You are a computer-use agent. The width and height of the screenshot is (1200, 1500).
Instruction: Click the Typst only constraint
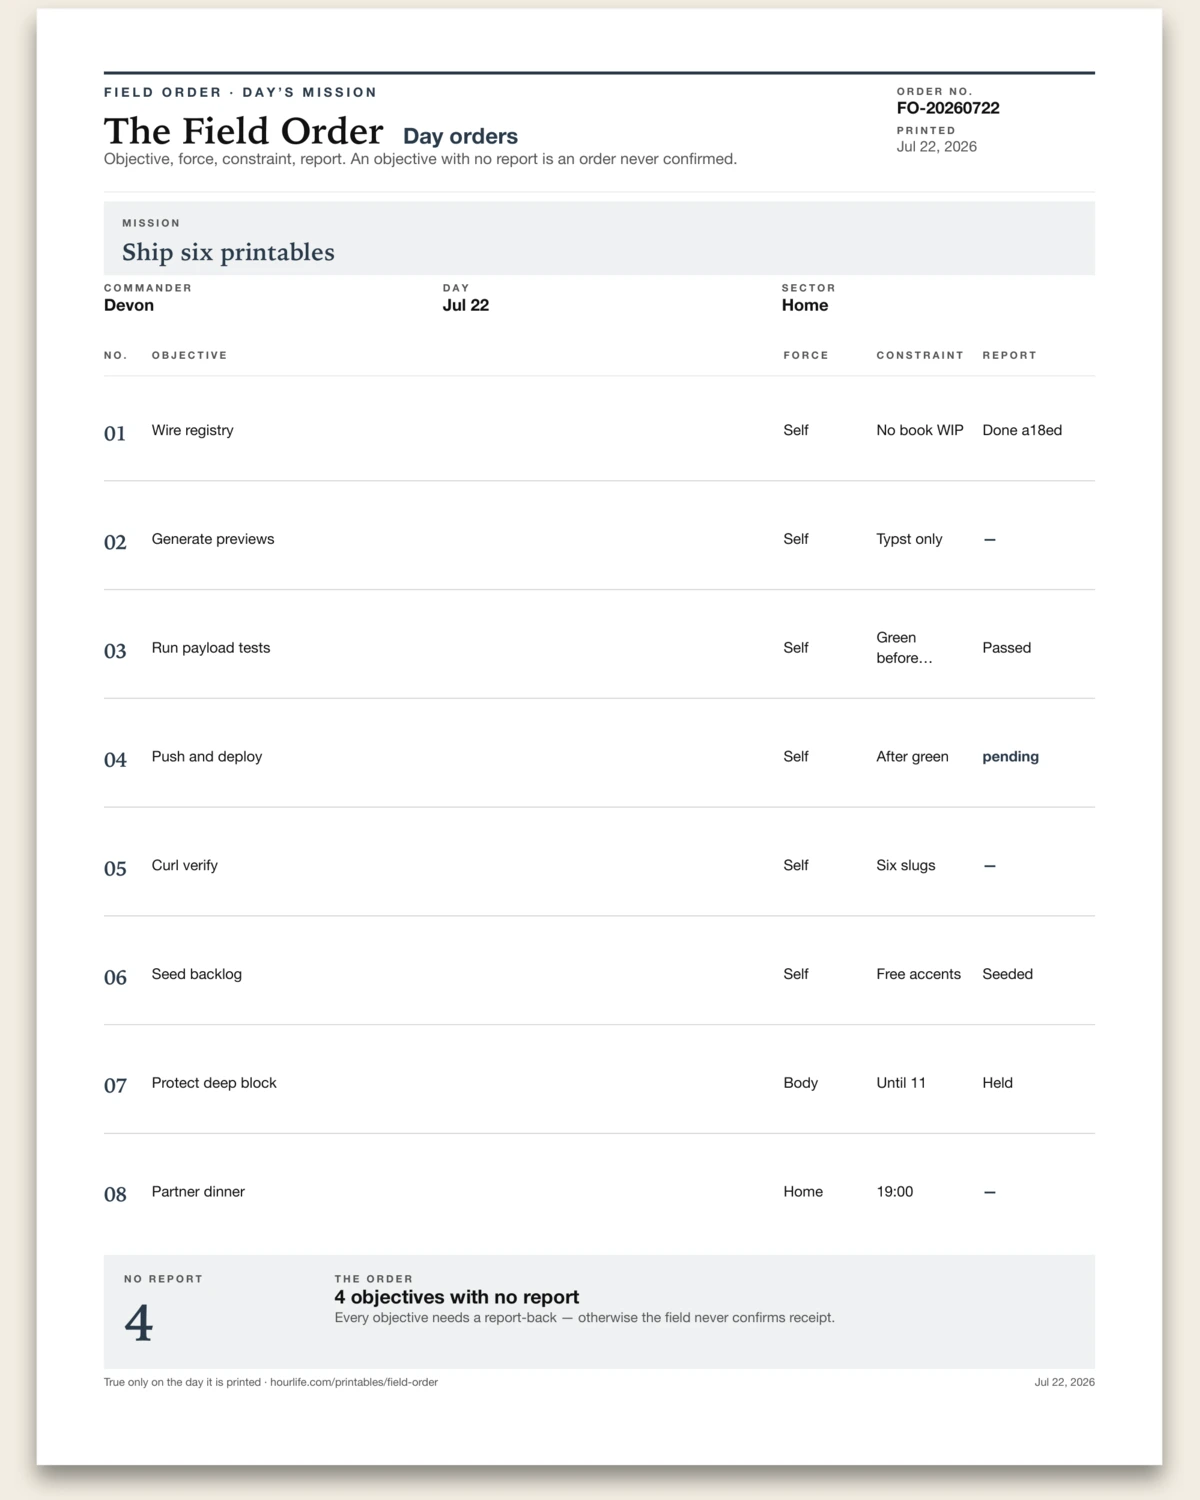(x=909, y=539)
